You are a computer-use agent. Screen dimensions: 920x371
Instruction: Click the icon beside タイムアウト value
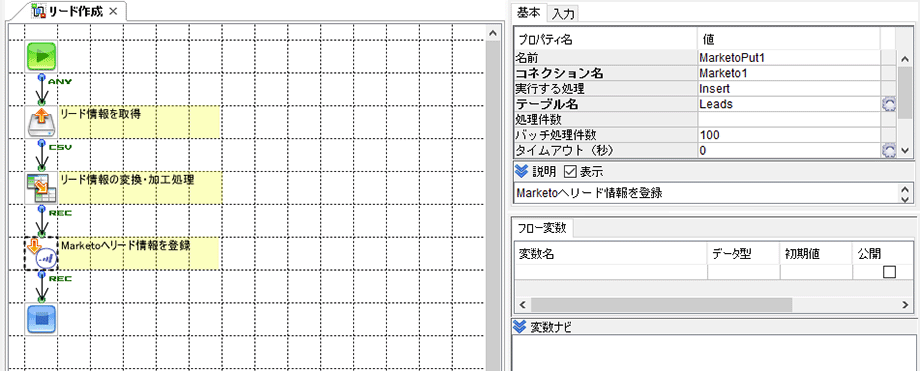888,151
